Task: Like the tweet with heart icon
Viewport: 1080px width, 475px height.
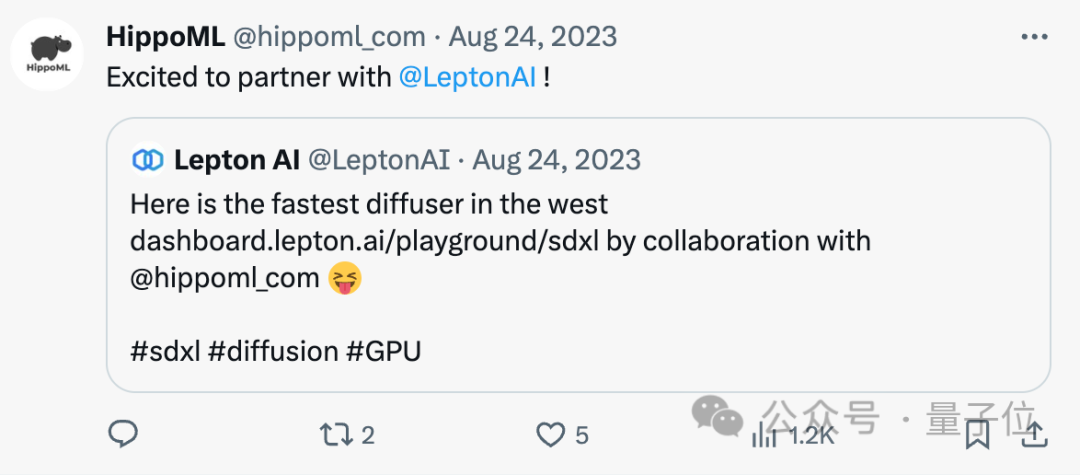Action: [550, 434]
